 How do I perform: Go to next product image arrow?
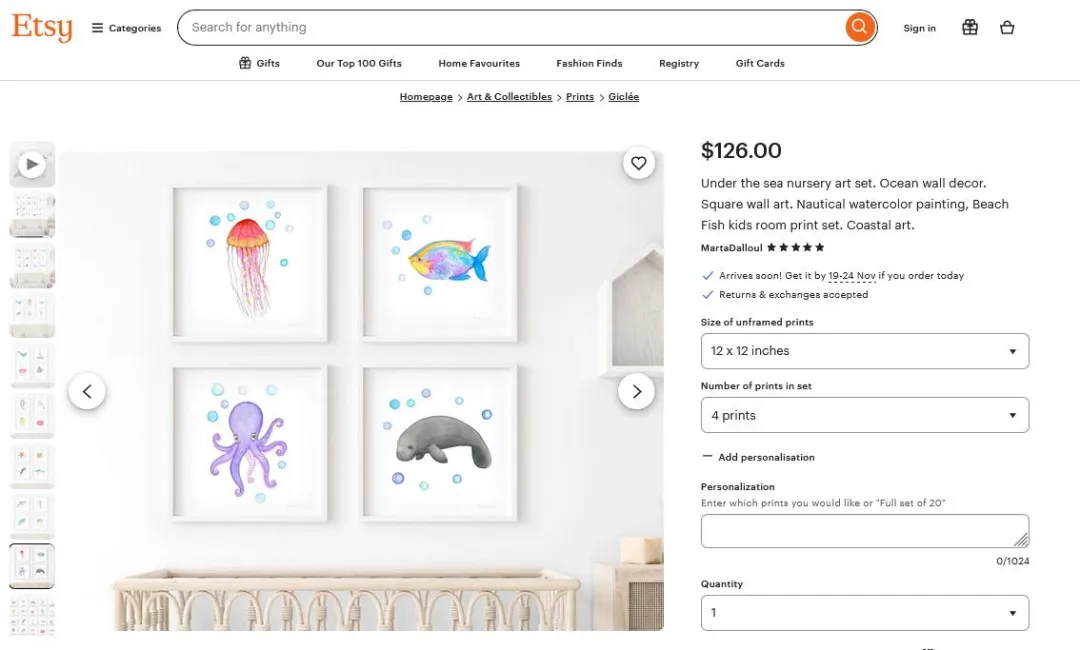coord(636,391)
